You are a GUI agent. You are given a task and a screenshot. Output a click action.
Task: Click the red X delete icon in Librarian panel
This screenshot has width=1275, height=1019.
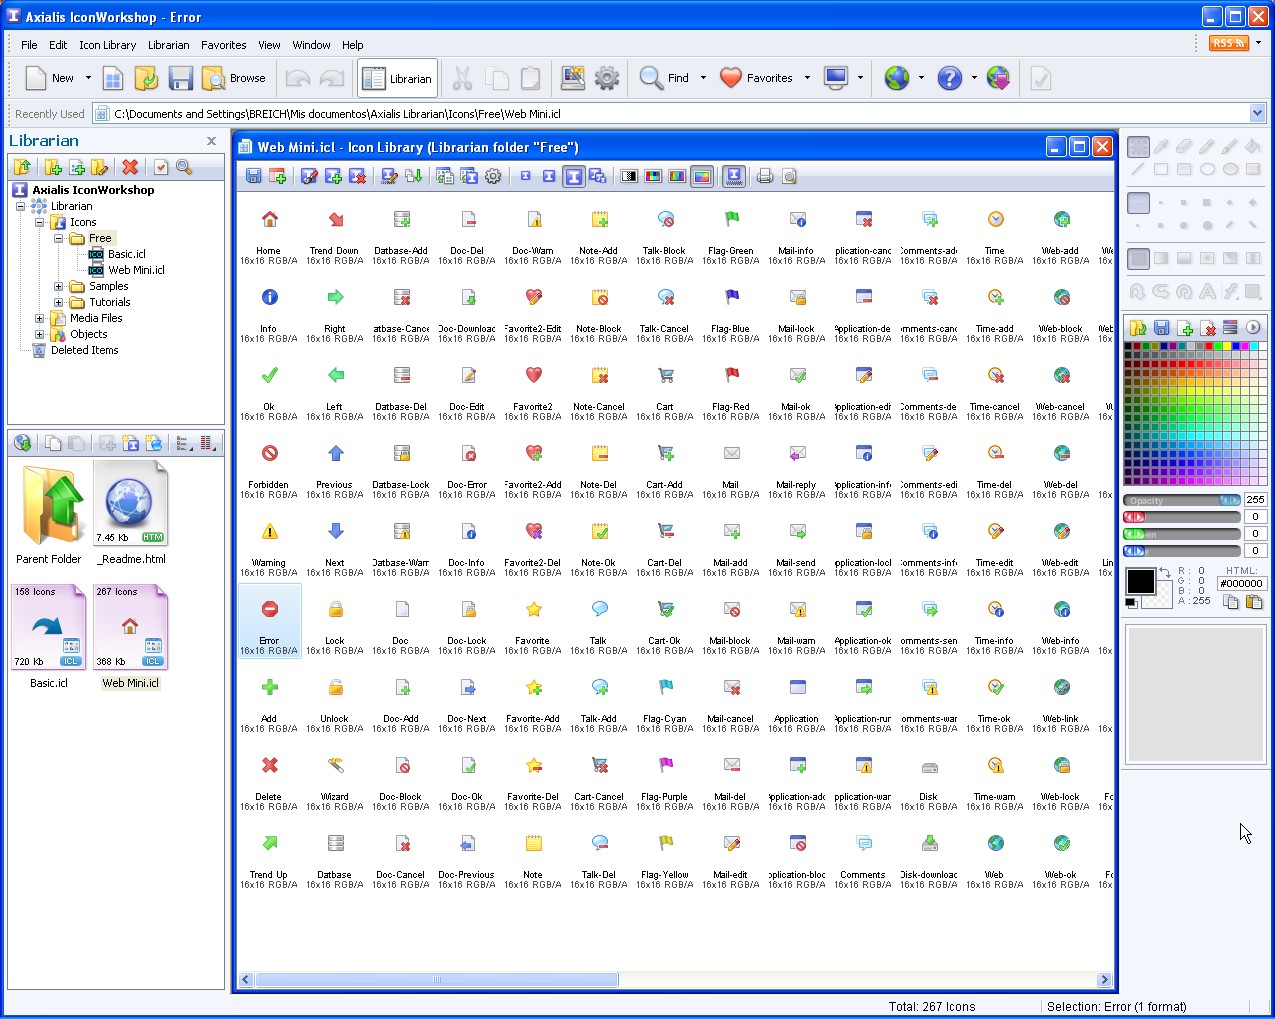[130, 167]
